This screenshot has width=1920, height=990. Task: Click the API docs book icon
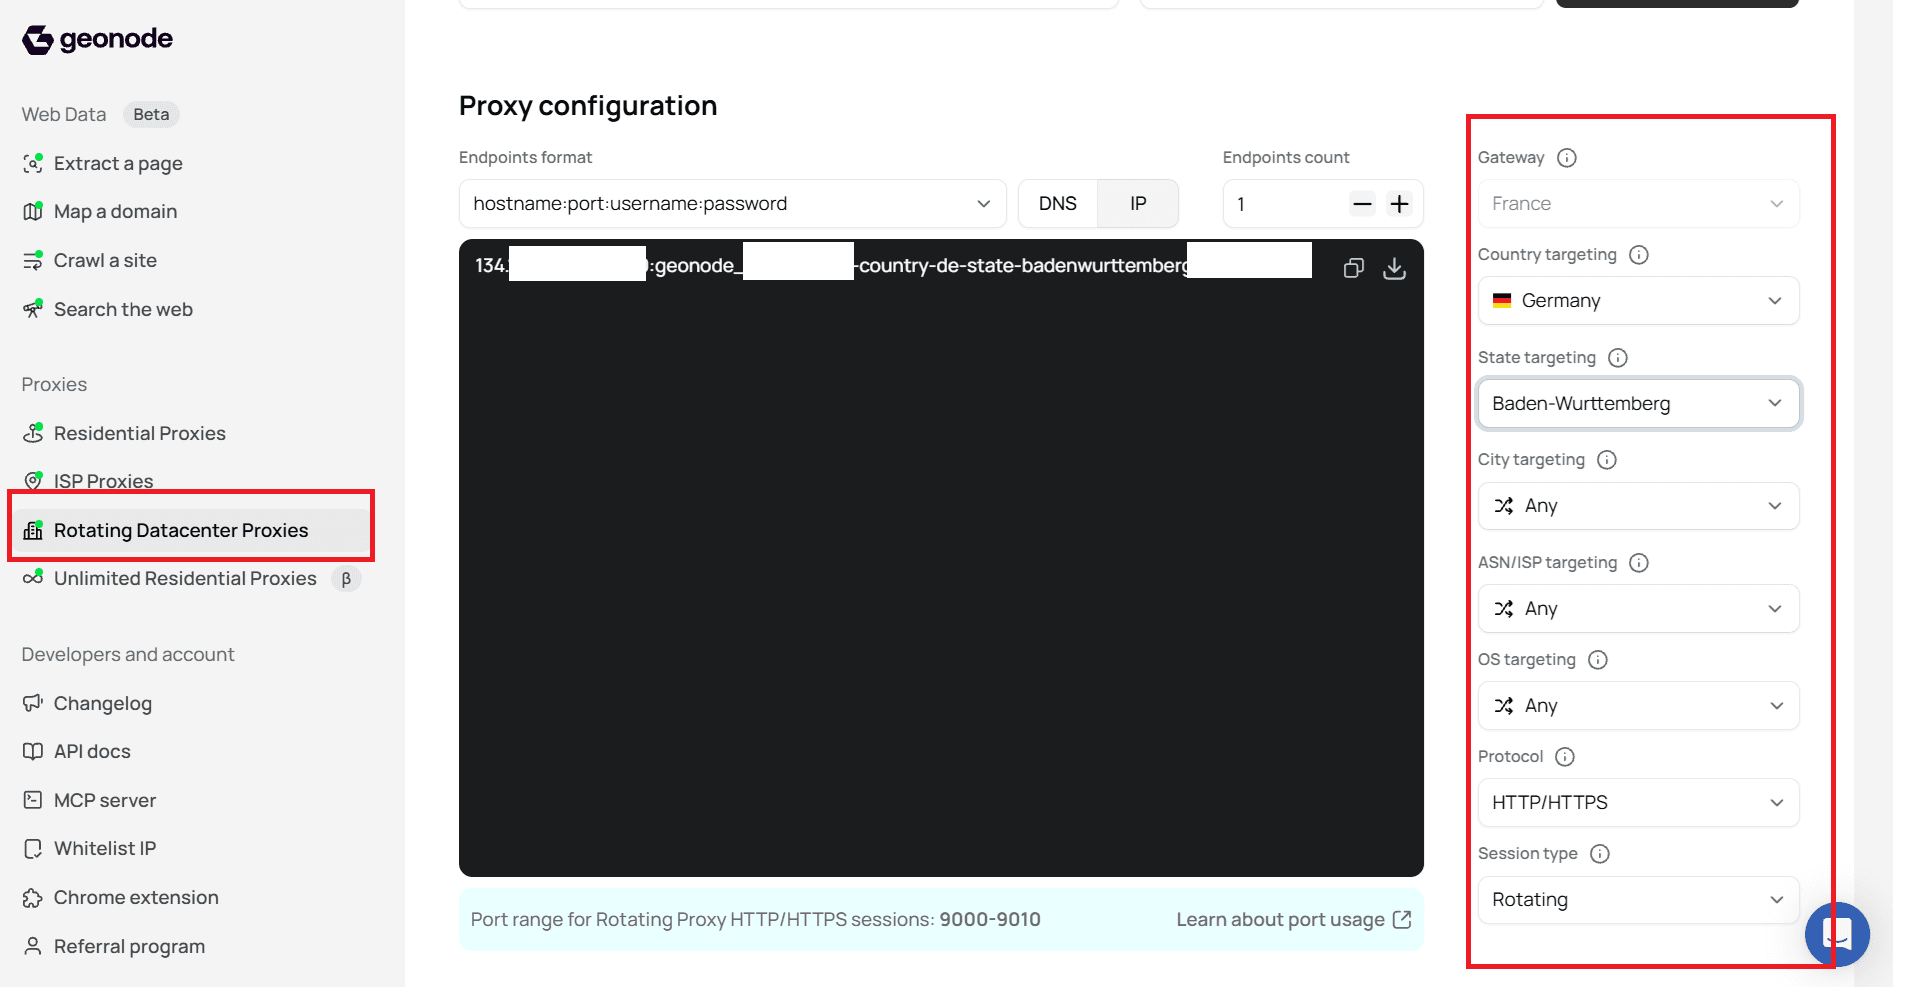tap(33, 751)
